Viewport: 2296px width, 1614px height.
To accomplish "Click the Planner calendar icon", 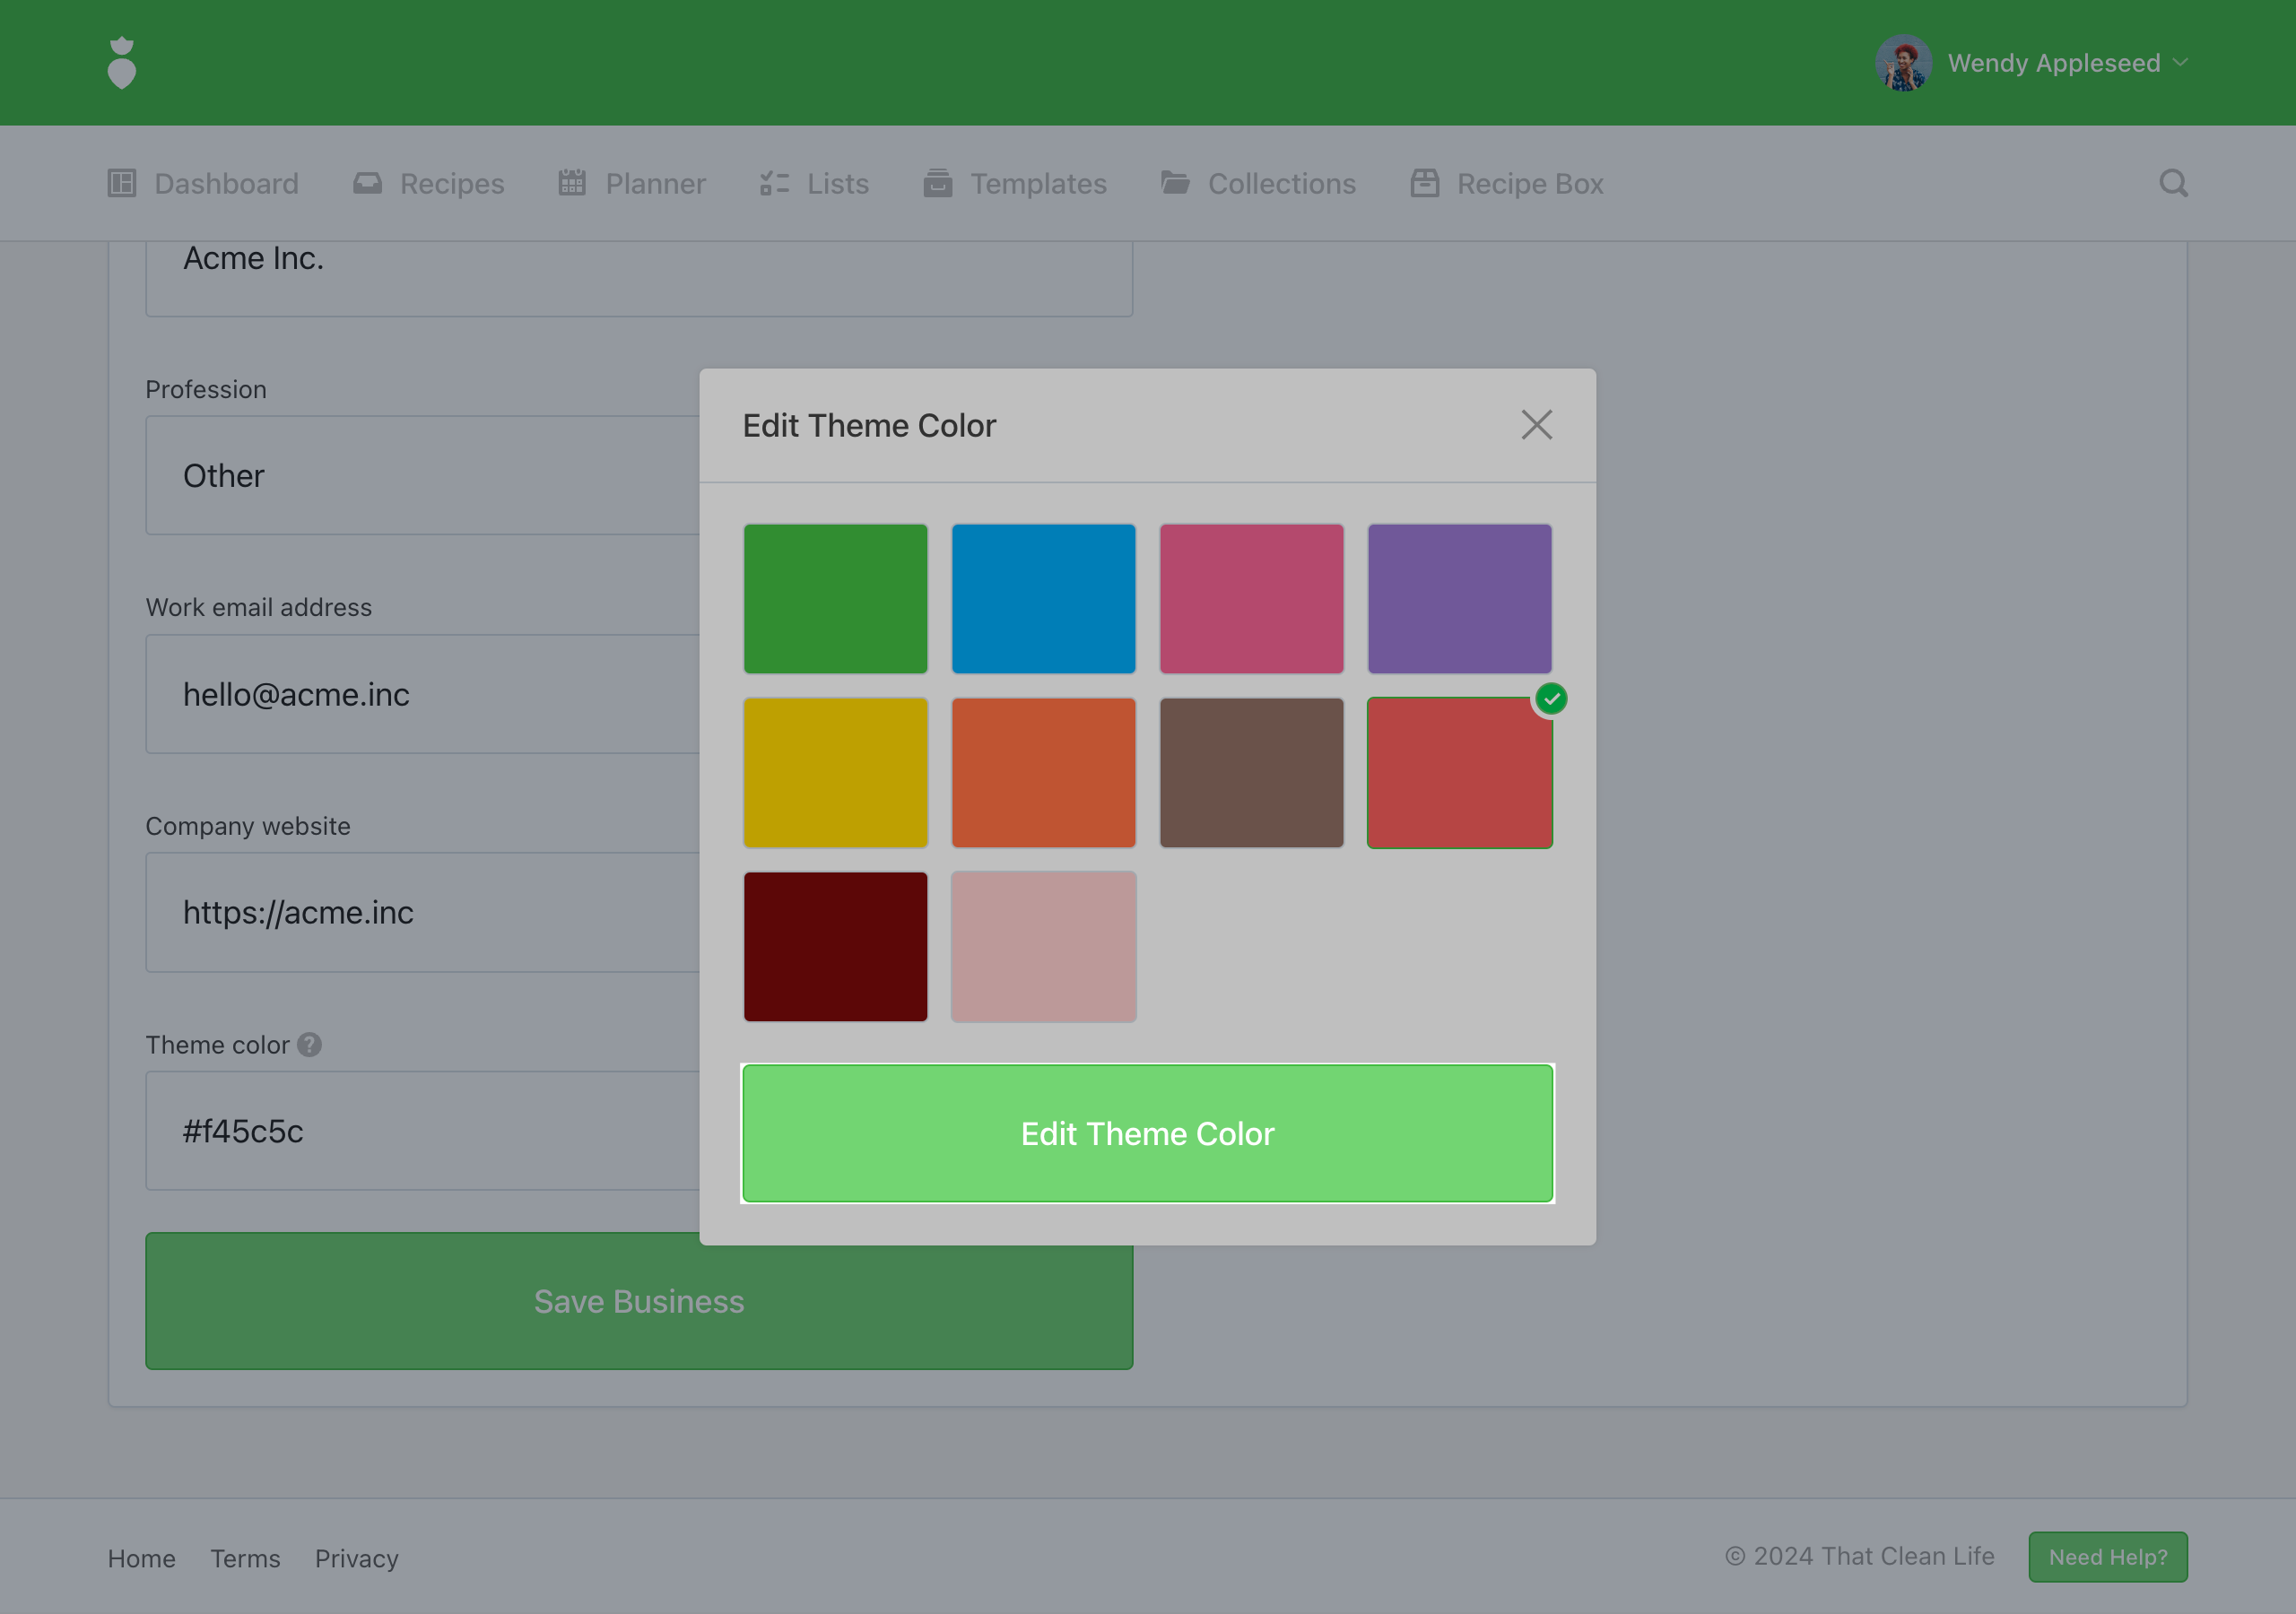I will 572,183.
